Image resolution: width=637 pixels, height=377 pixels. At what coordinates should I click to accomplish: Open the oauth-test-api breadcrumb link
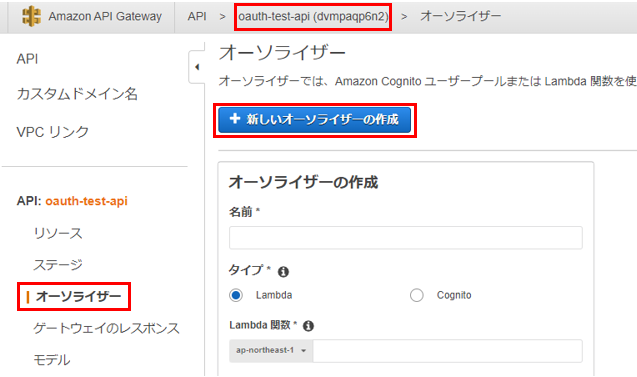(313, 16)
